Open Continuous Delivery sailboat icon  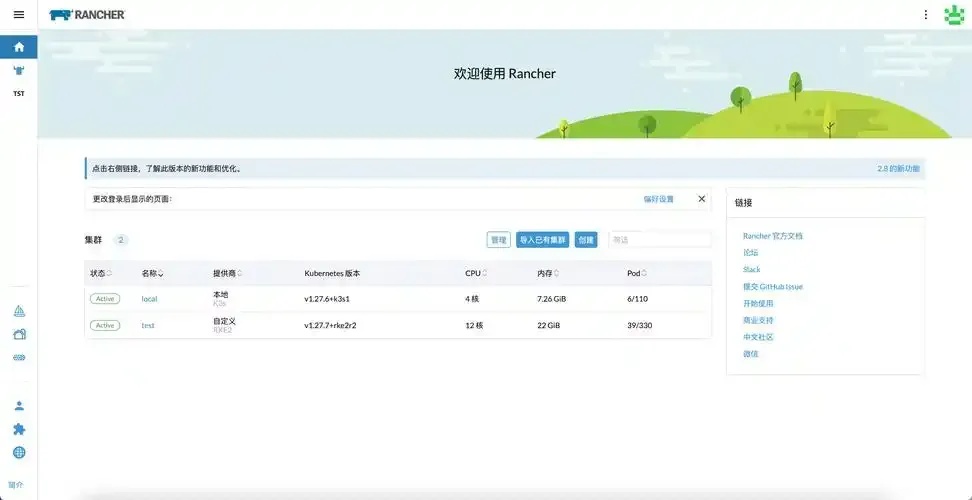click(x=19, y=311)
